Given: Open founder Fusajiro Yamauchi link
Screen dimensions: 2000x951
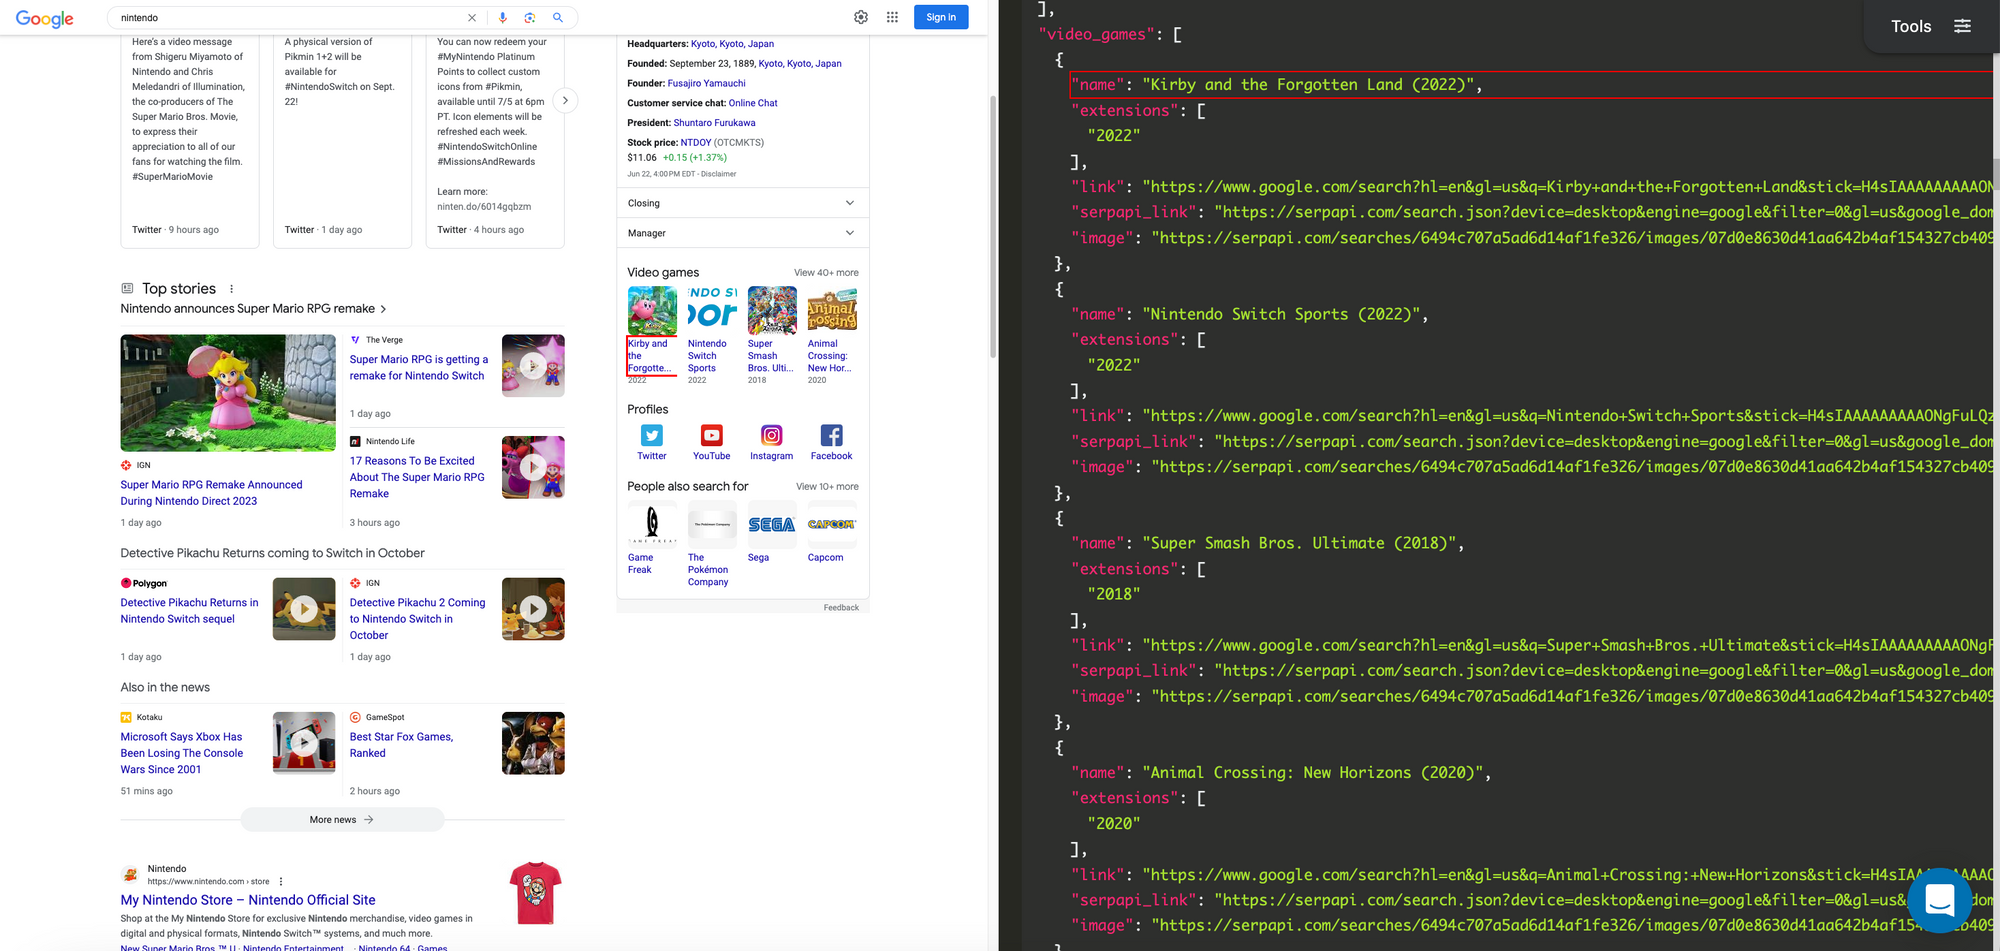Looking at the screenshot, I should (706, 84).
